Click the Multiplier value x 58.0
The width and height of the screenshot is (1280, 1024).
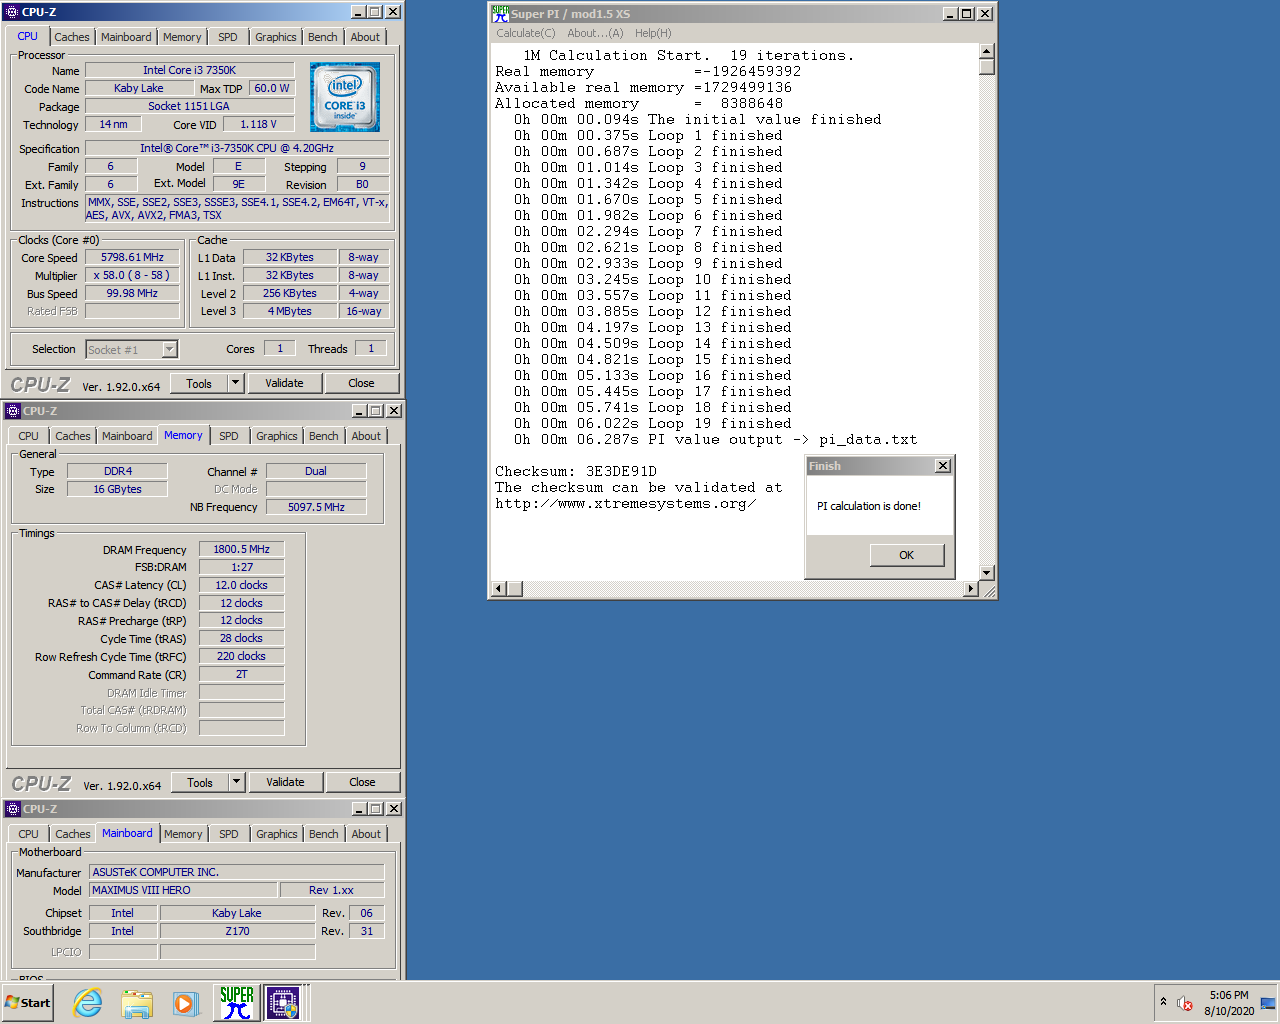(132, 275)
